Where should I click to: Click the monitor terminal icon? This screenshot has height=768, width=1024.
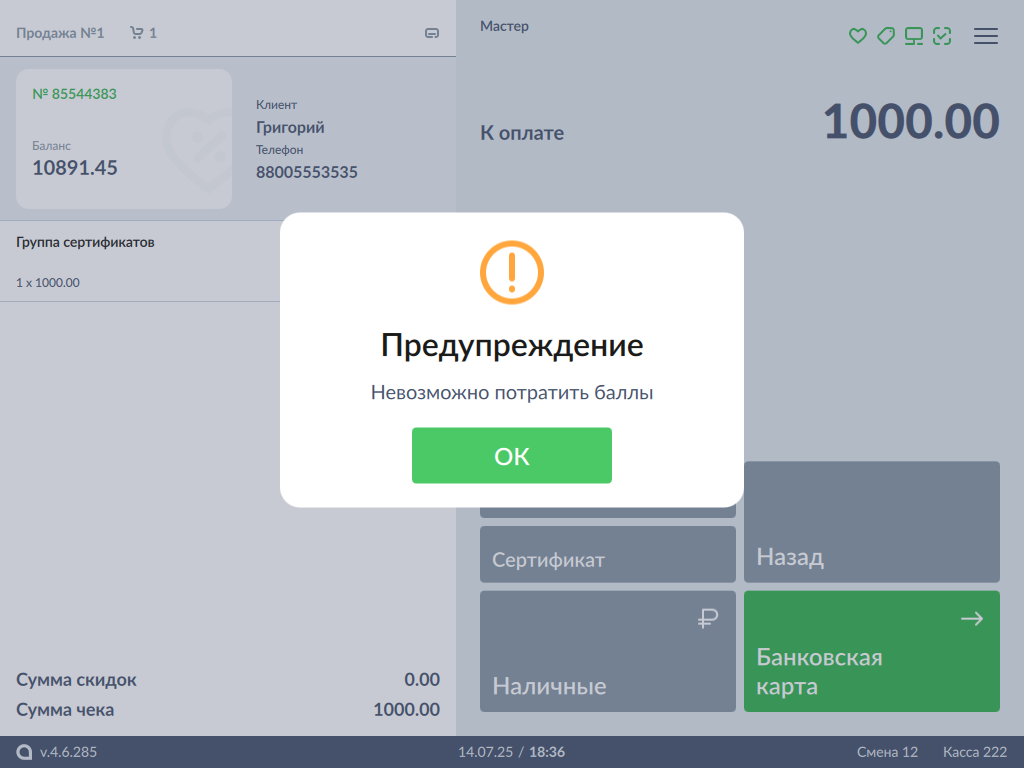[x=913, y=36]
